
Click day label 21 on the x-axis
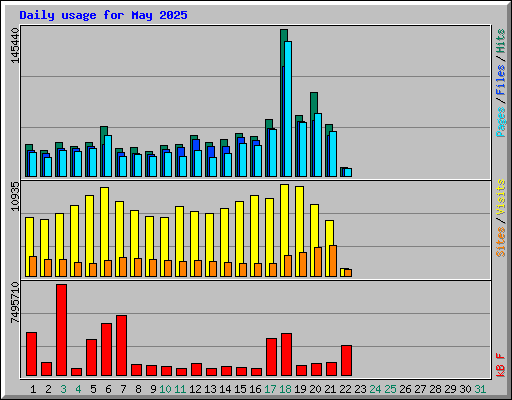point(330,389)
